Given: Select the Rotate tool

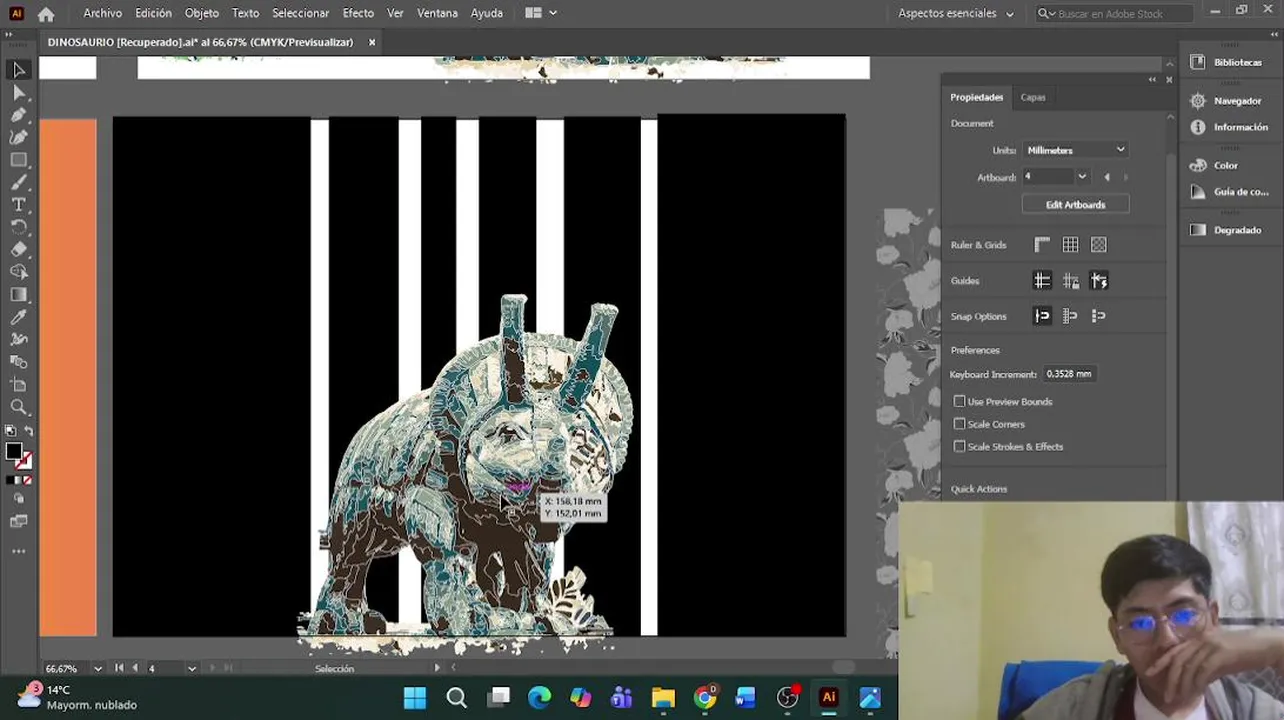Looking at the screenshot, I should [x=18, y=227].
